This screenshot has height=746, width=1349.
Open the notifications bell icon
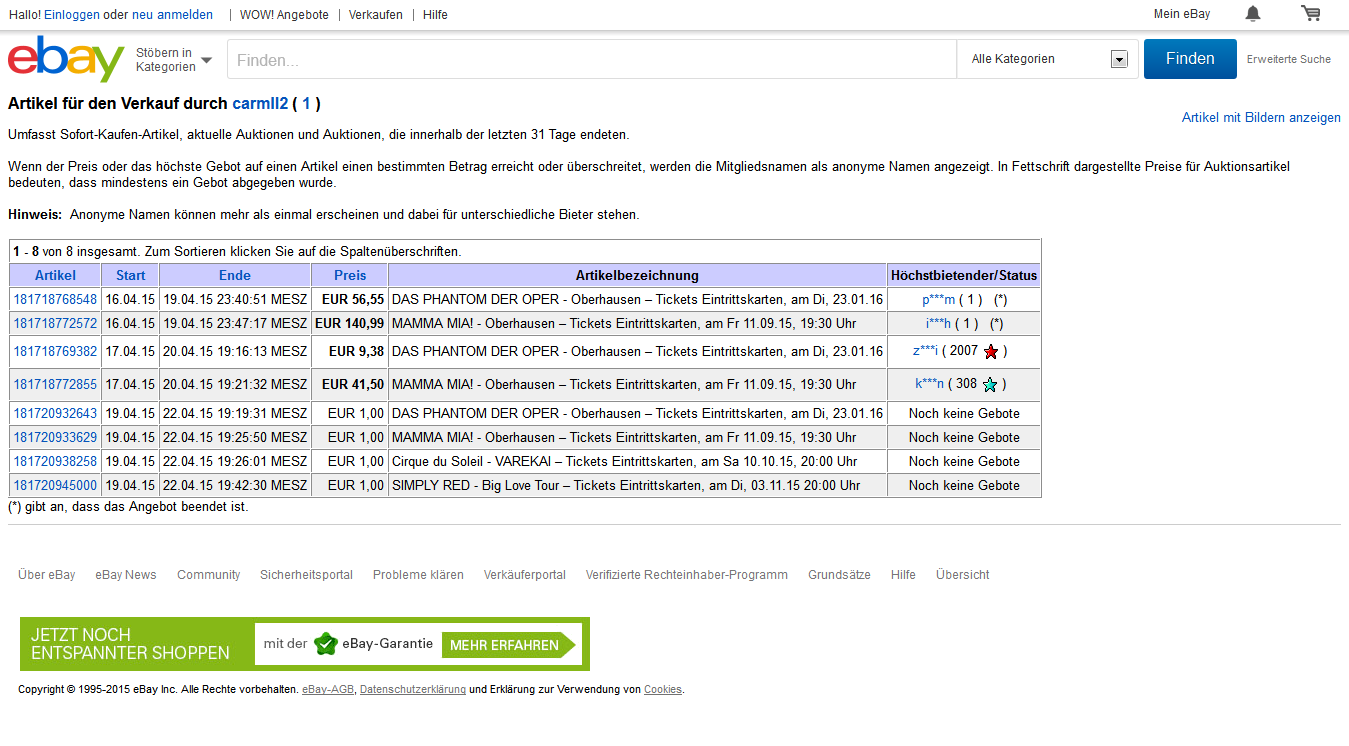click(1252, 14)
